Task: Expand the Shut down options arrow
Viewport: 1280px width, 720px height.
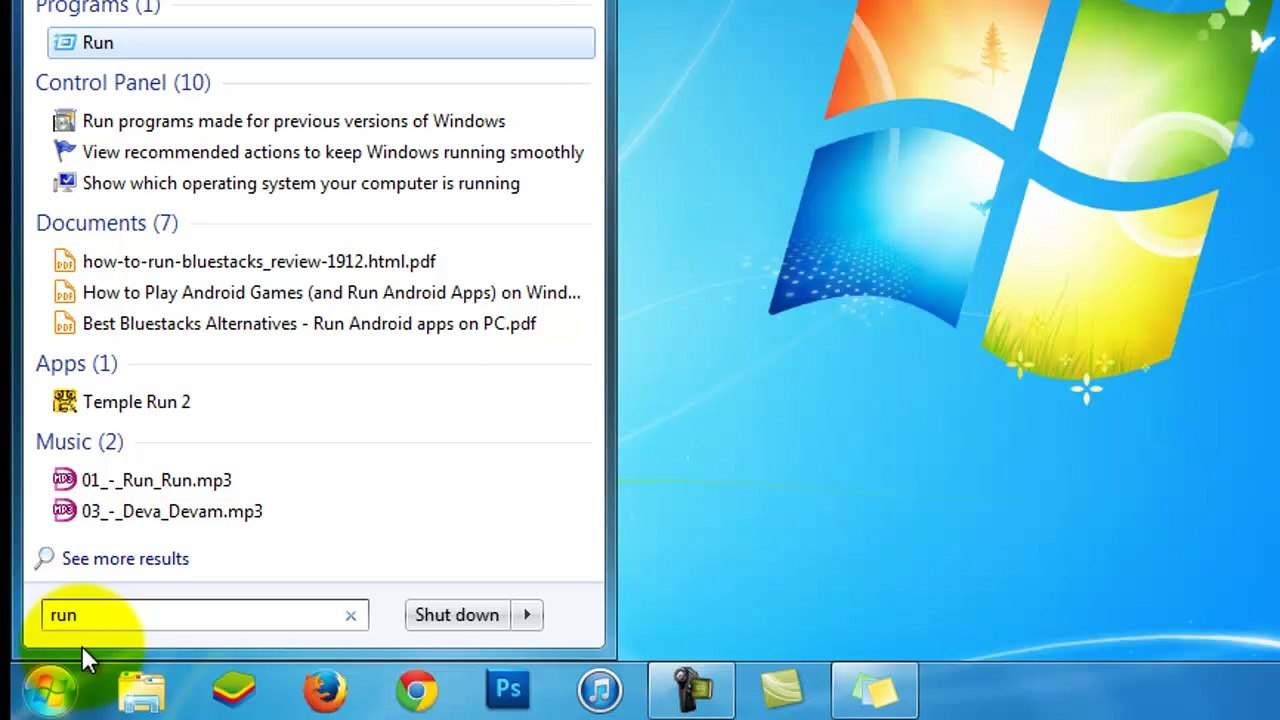Action: (527, 615)
